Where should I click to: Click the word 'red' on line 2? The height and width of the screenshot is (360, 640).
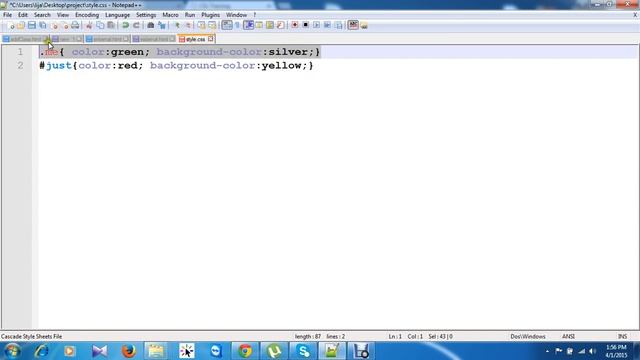tap(127, 65)
